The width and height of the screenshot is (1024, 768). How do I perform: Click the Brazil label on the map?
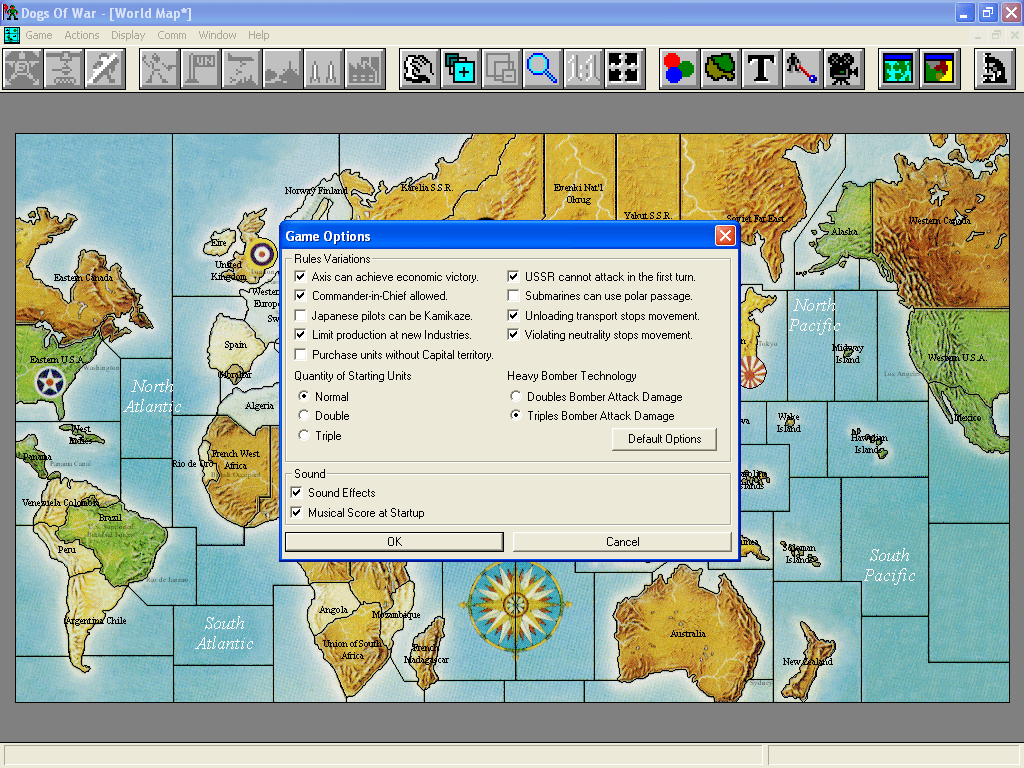coord(110,518)
